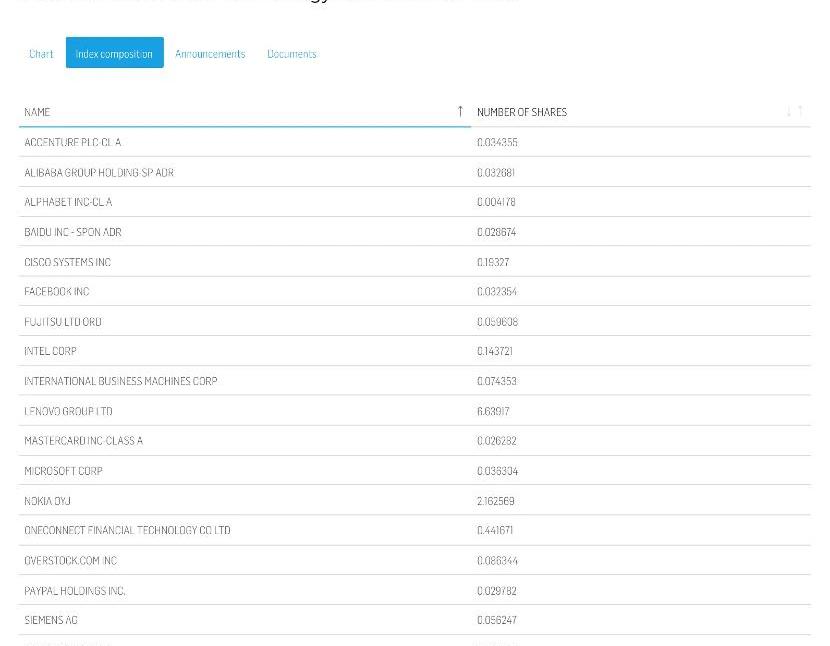Click the ascending sort arrow in NAME header
The height and width of the screenshot is (646, 830).
460,111
